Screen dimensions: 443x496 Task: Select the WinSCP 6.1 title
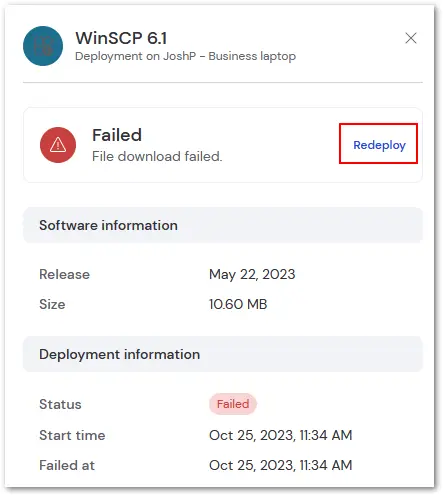point(121,38)
